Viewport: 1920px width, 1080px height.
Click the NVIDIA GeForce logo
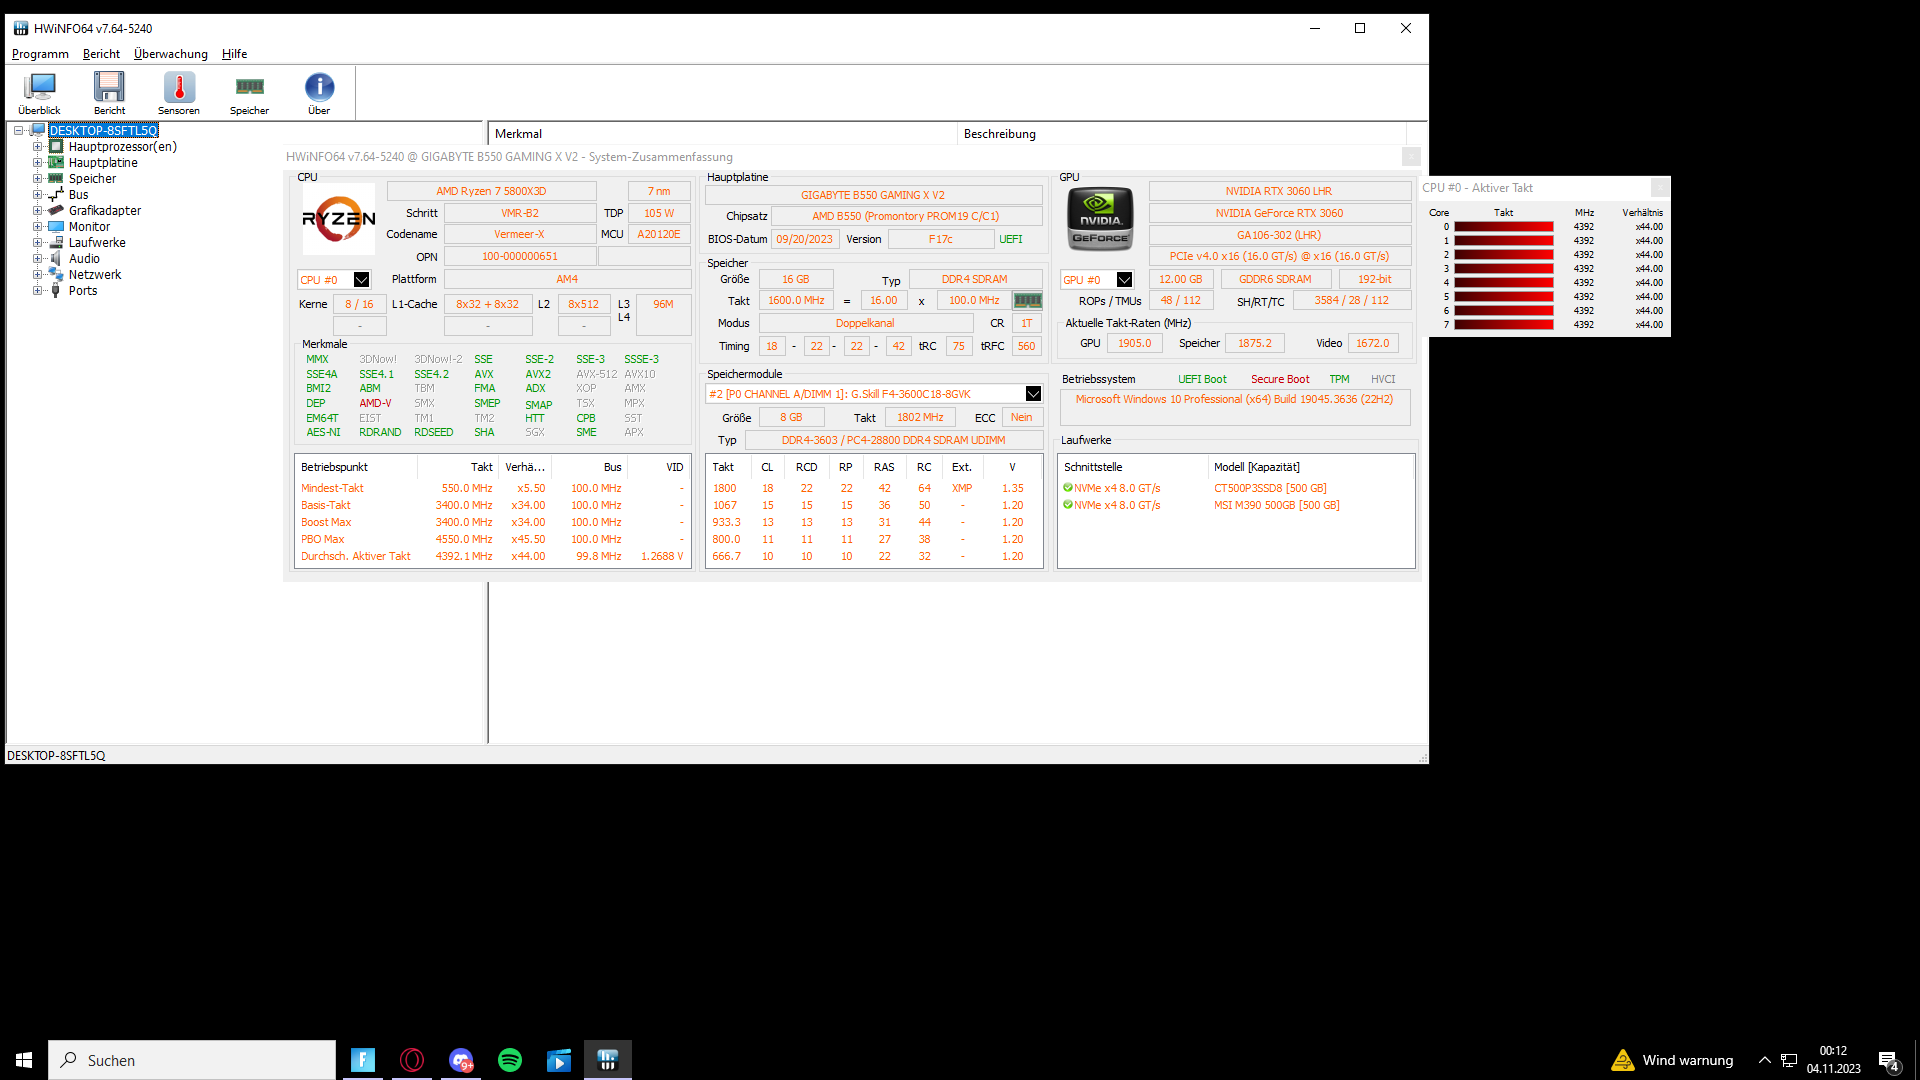tap(1100, 218)
